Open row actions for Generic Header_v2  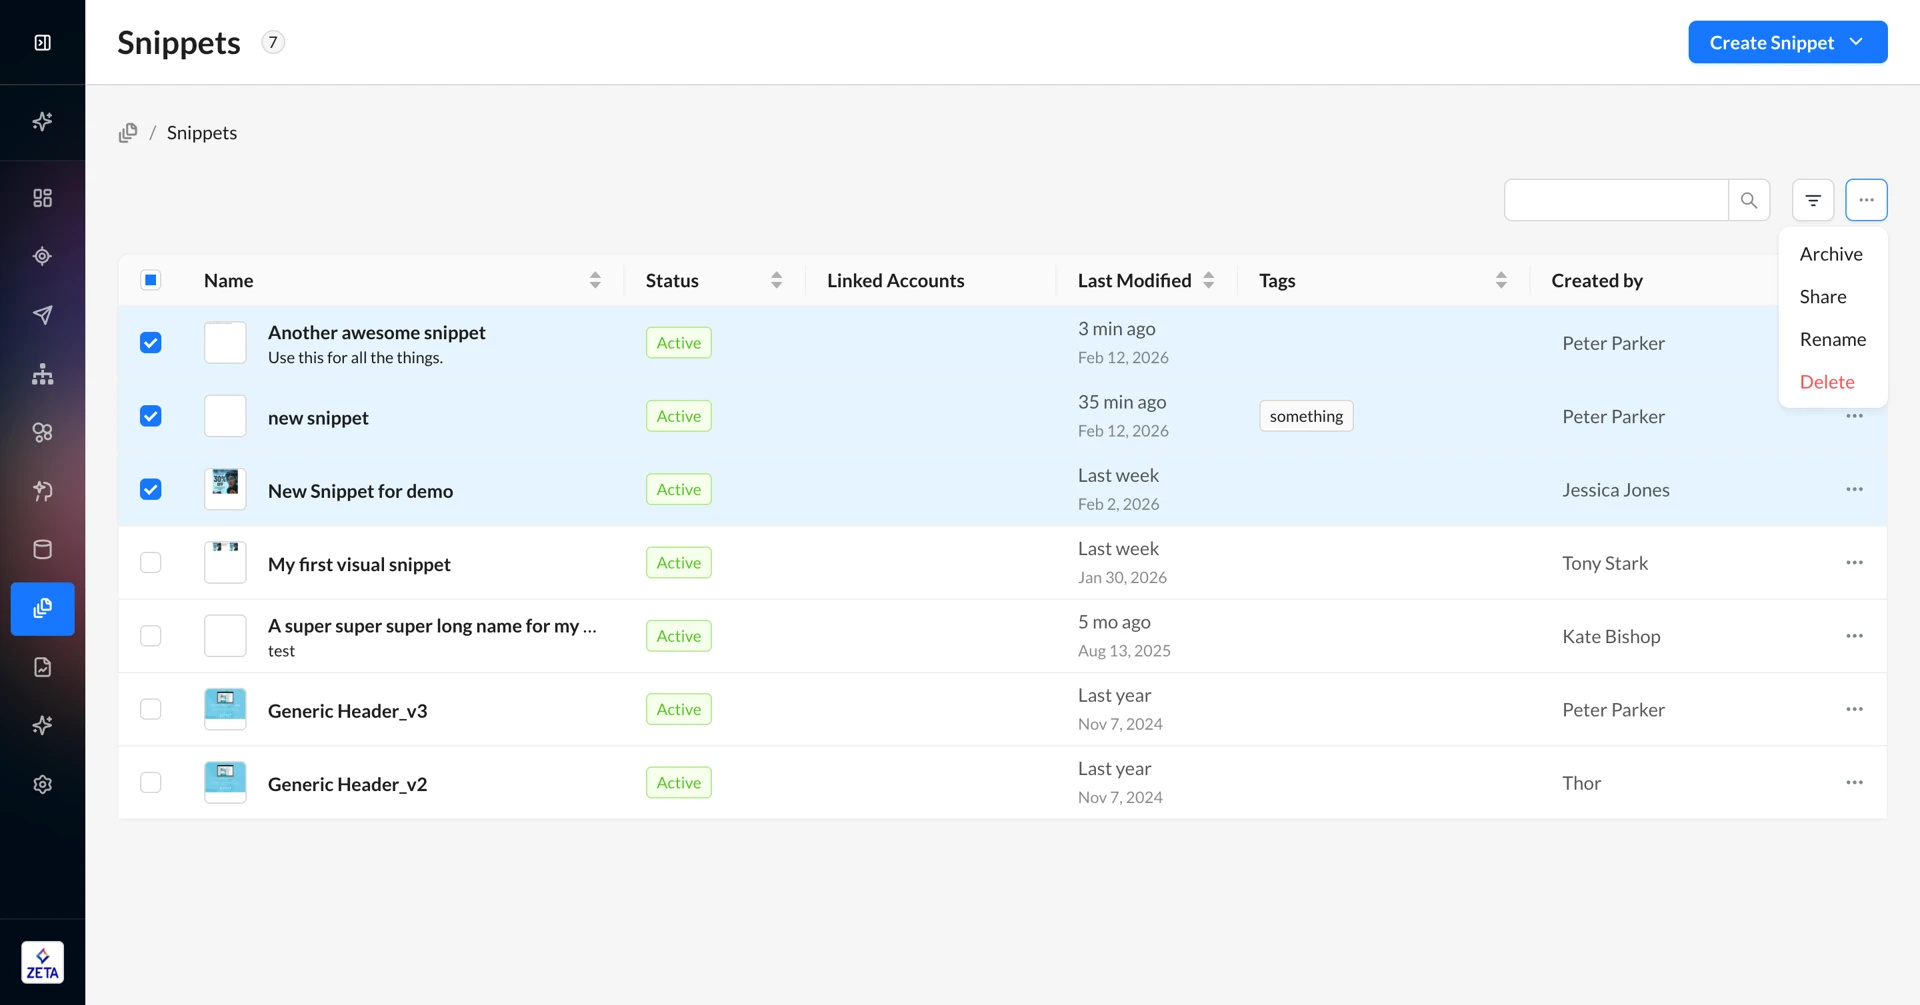coord(1854,782)
